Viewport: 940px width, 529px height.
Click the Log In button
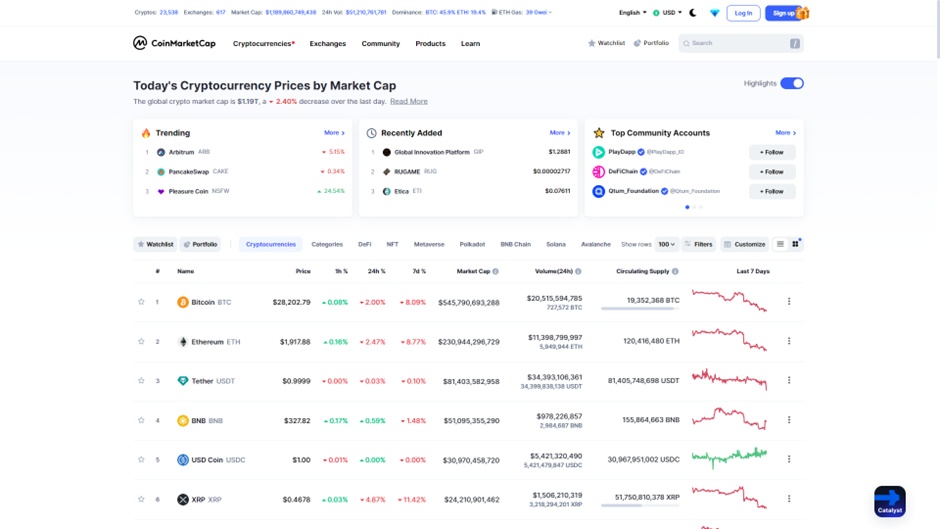click(x=743, y=13)
